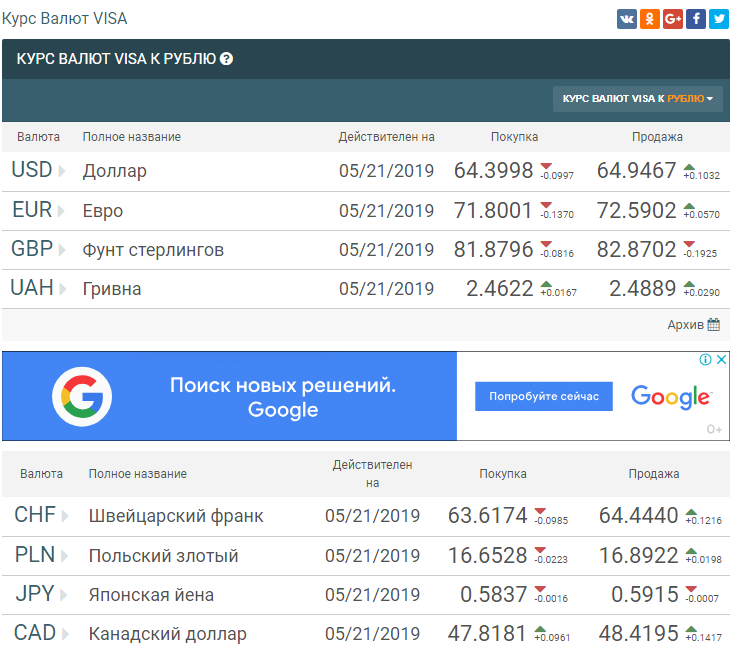Share the page on Facebook
This screenshot has width=737, height=652.
696,19
